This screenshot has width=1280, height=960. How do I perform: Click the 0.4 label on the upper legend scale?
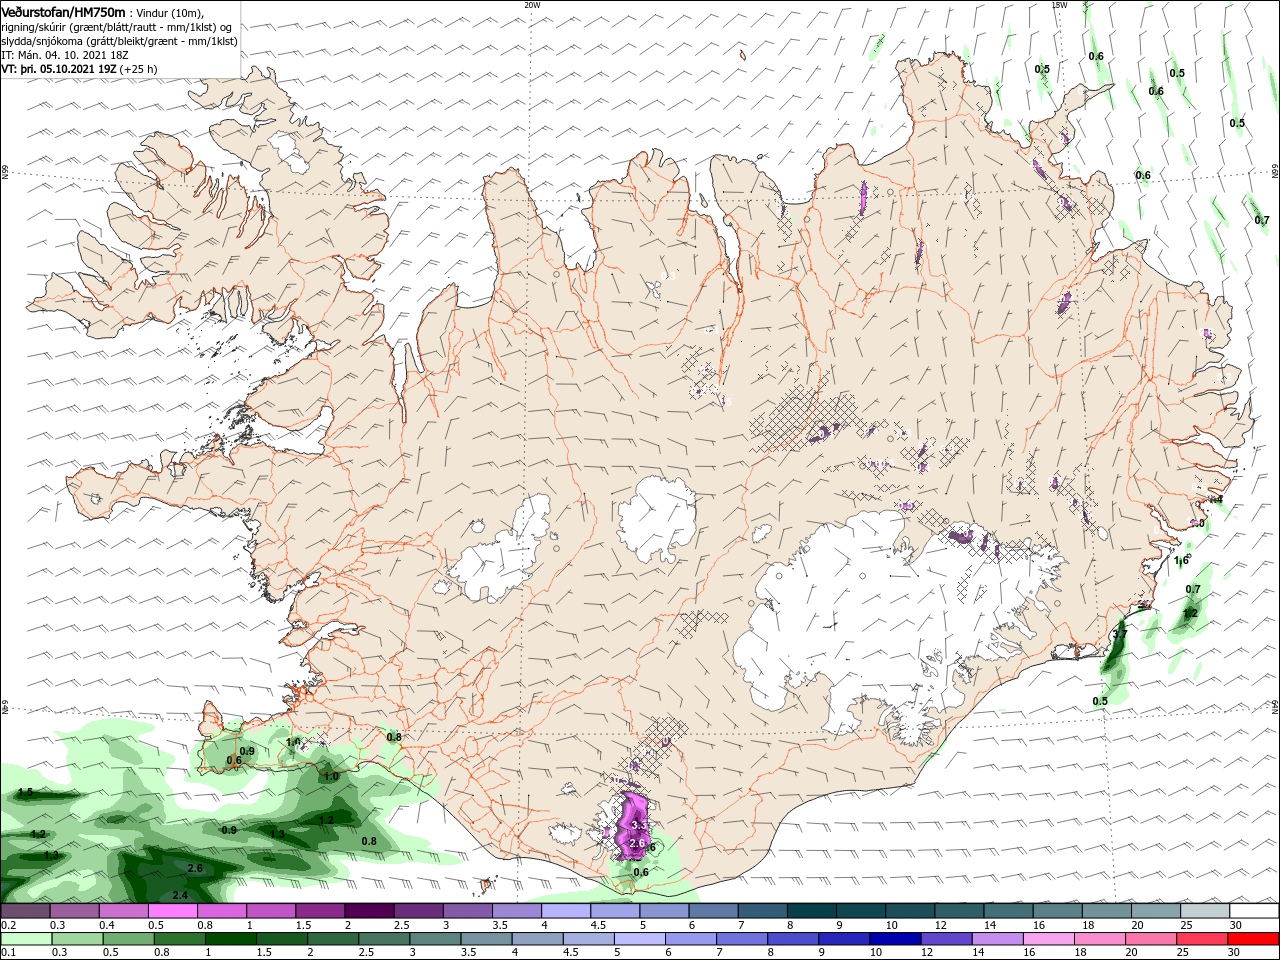pos(107,925)
